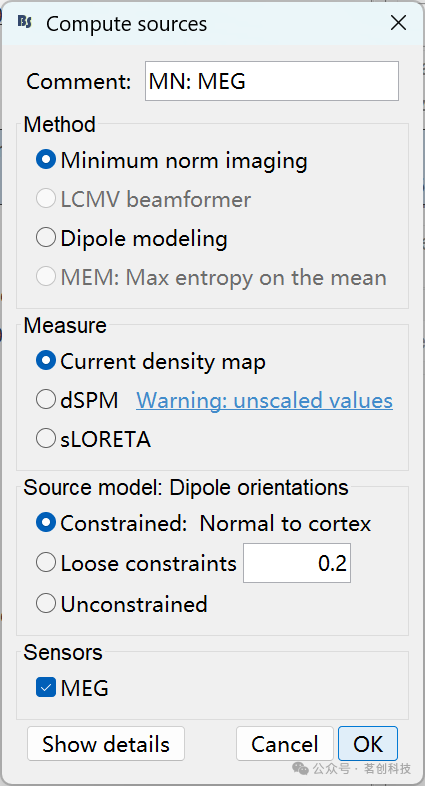Click the Comment text field

point(272,81)
